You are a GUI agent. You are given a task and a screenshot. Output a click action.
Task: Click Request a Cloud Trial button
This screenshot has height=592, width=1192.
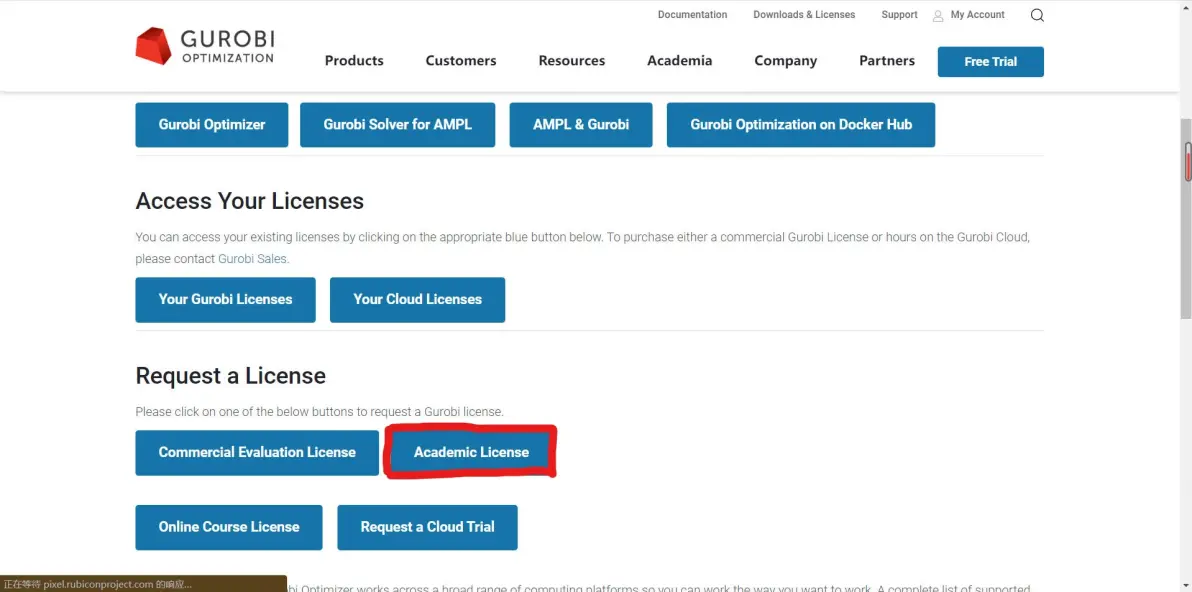click(427, 527)
